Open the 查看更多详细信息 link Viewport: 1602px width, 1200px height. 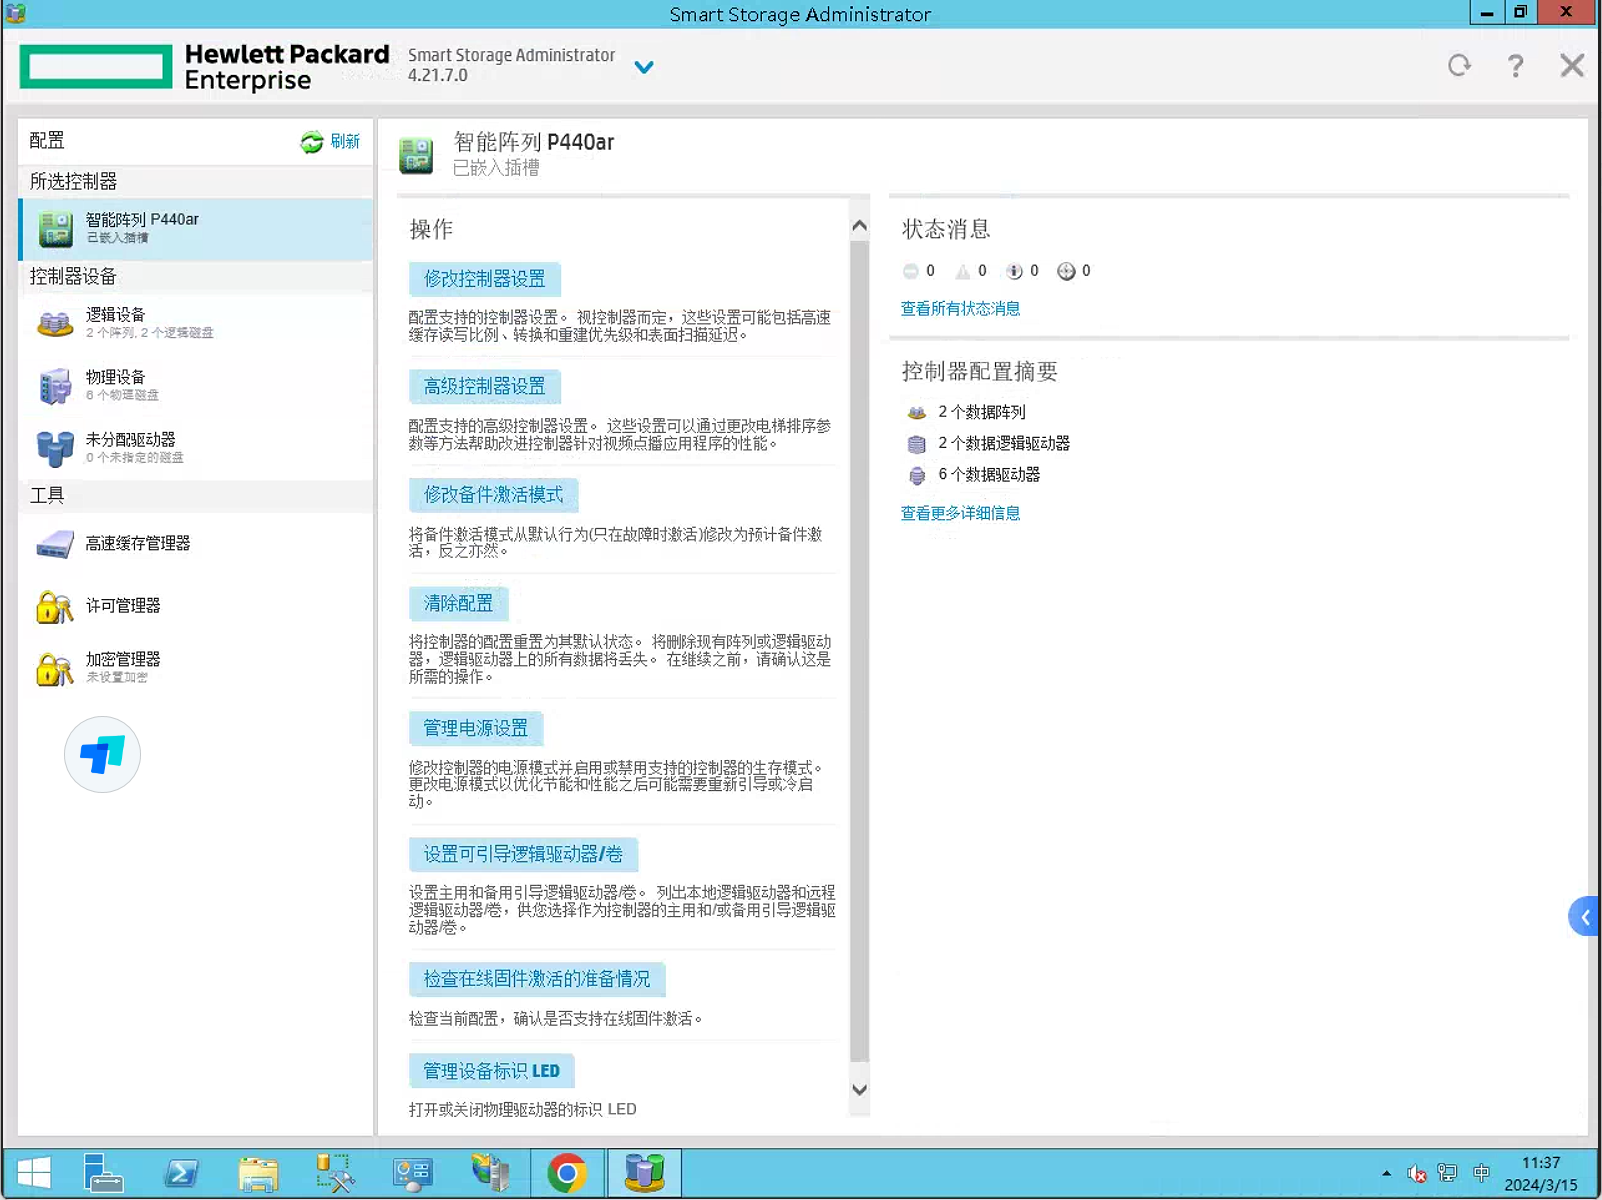[x=960, y=513]
